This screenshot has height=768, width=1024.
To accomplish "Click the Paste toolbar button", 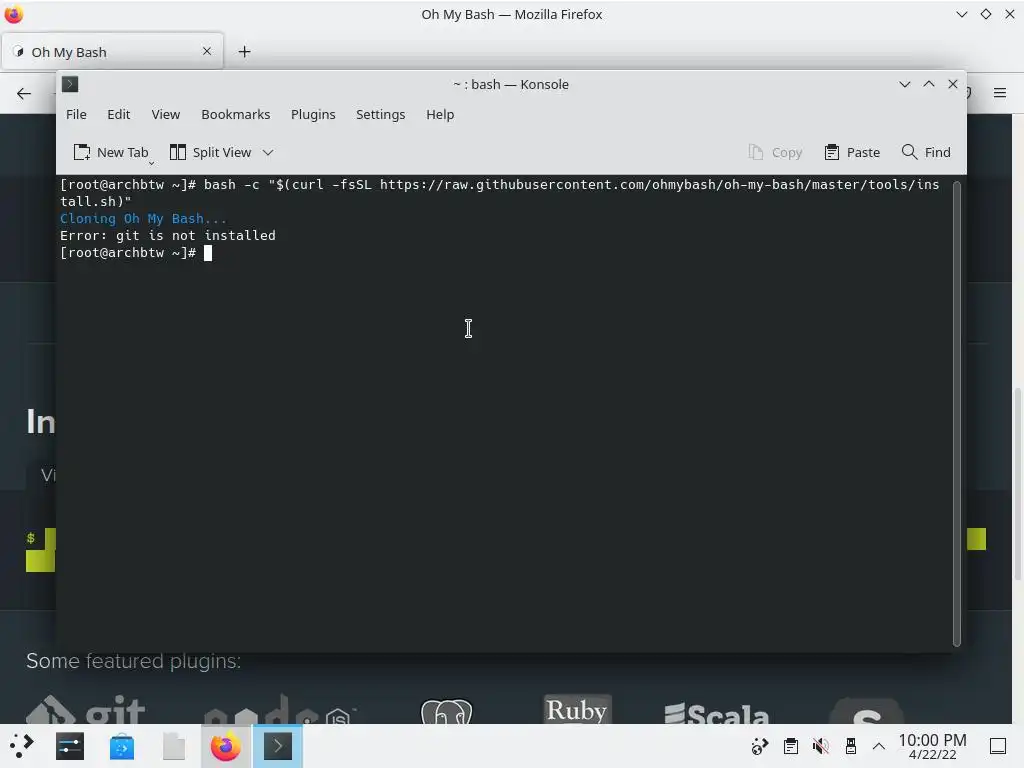I will tap(852, 152).
